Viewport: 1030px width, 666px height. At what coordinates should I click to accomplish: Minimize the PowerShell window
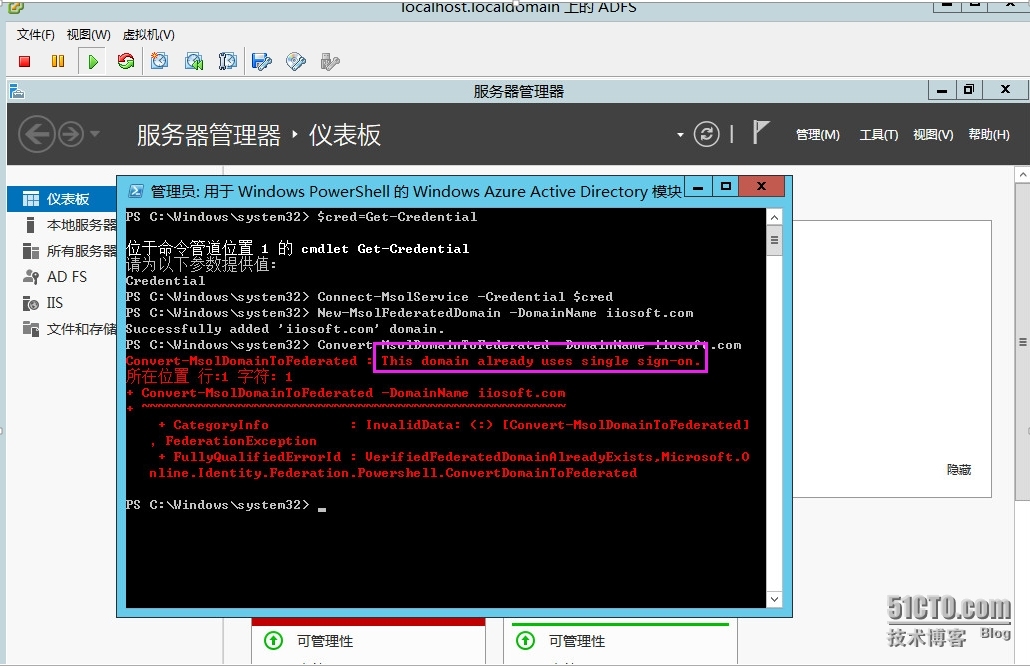point(698,187)
